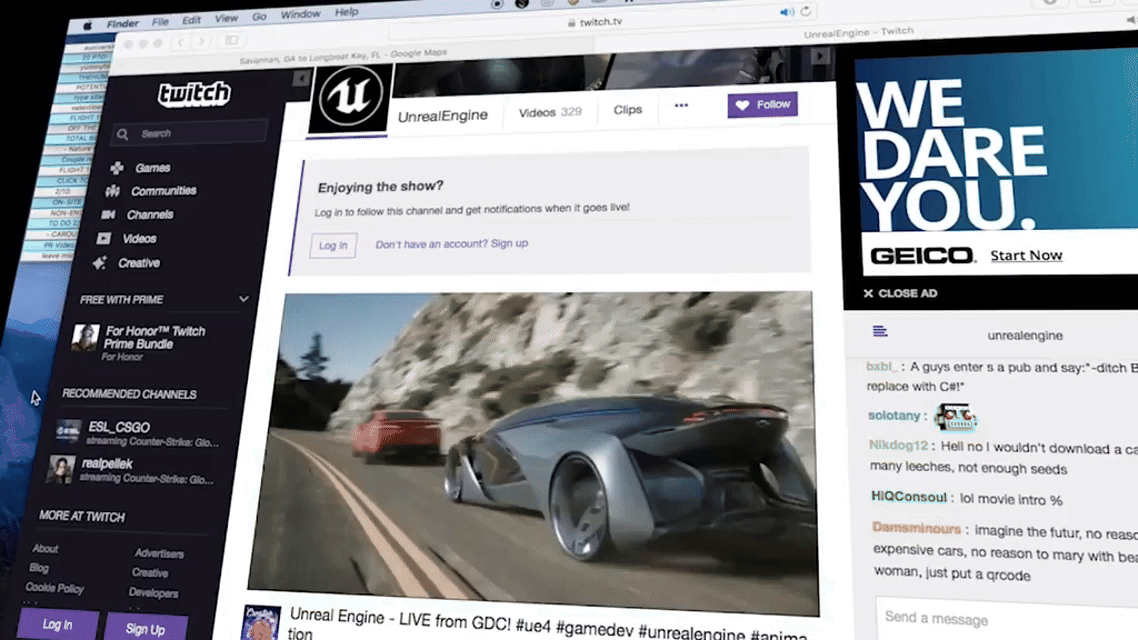Click the Twitch logo in the sidebar
The width and height of the screenshot is (1138, 640).
coord(195,94)
